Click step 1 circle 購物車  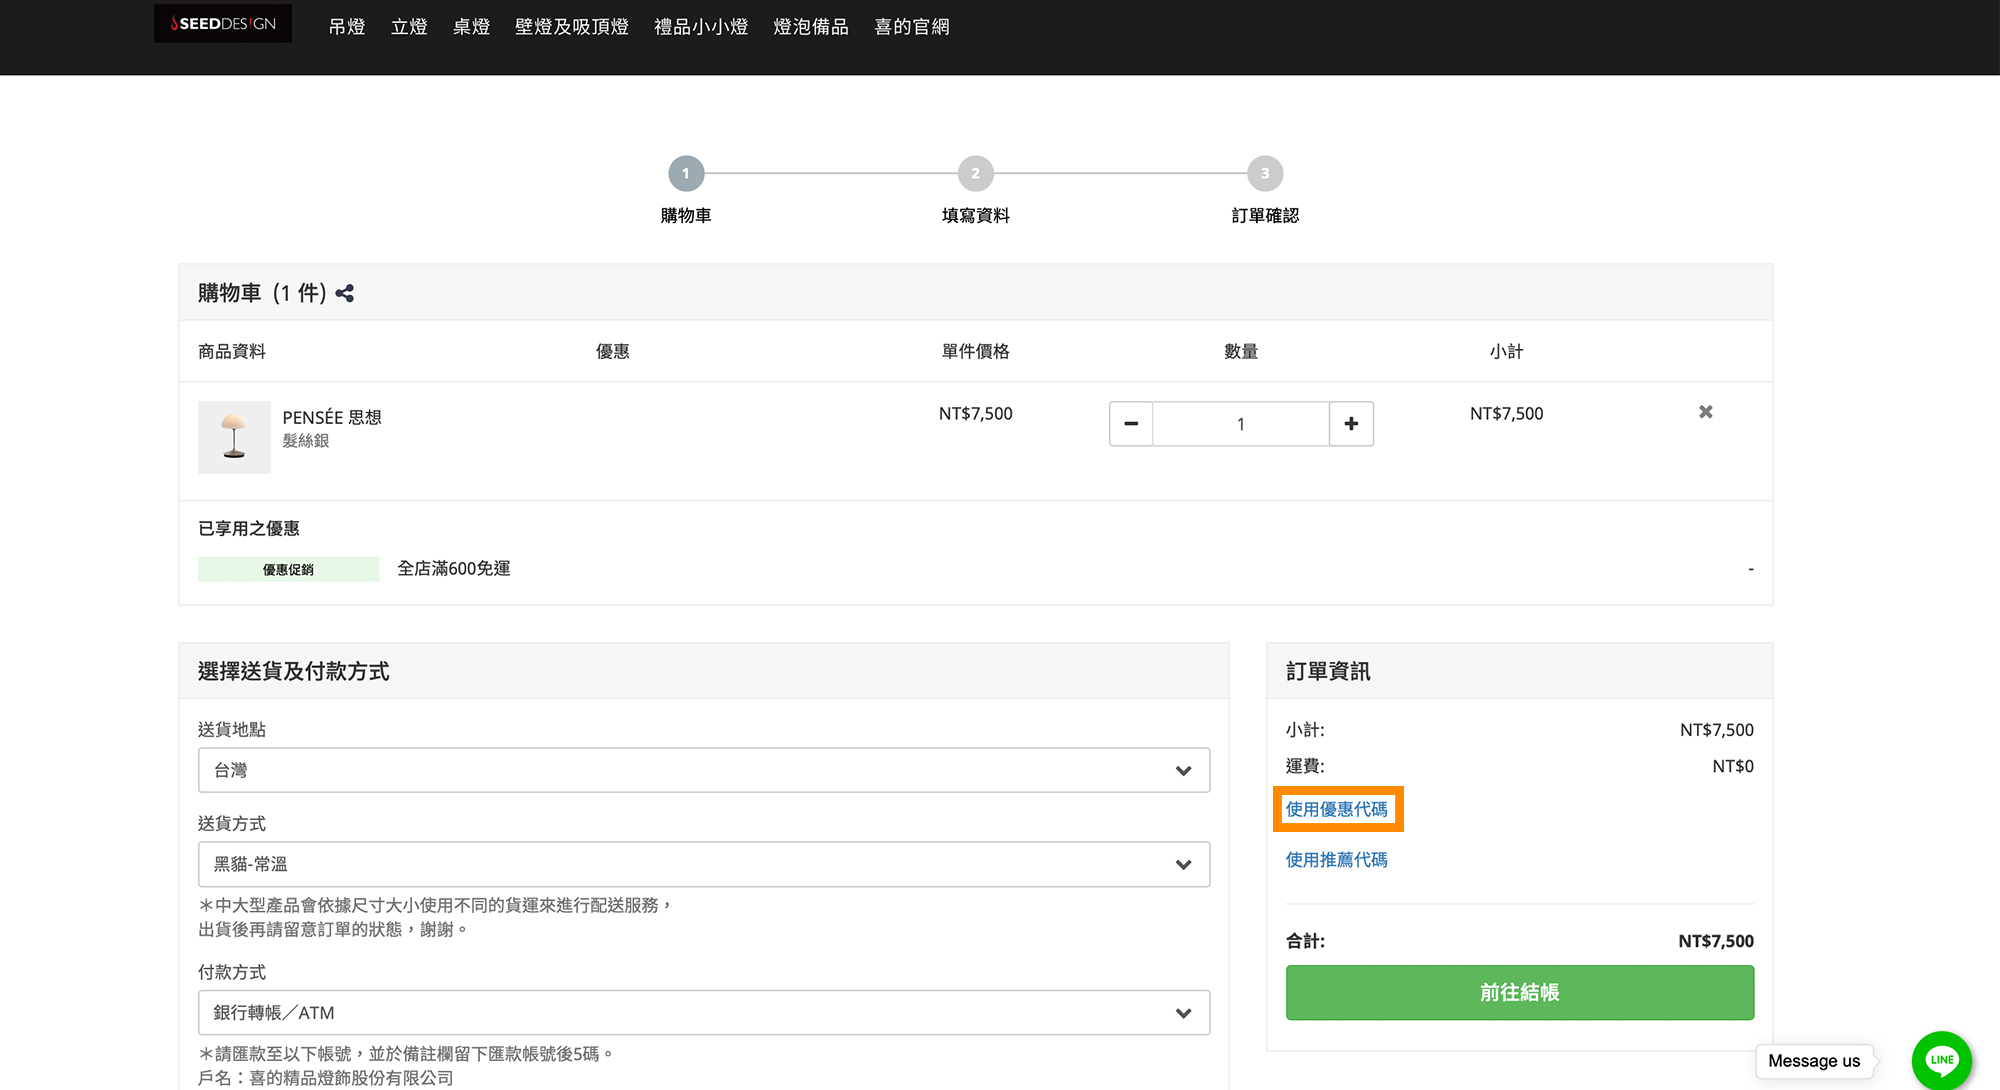pyautogui.click(x=686, y=174)
